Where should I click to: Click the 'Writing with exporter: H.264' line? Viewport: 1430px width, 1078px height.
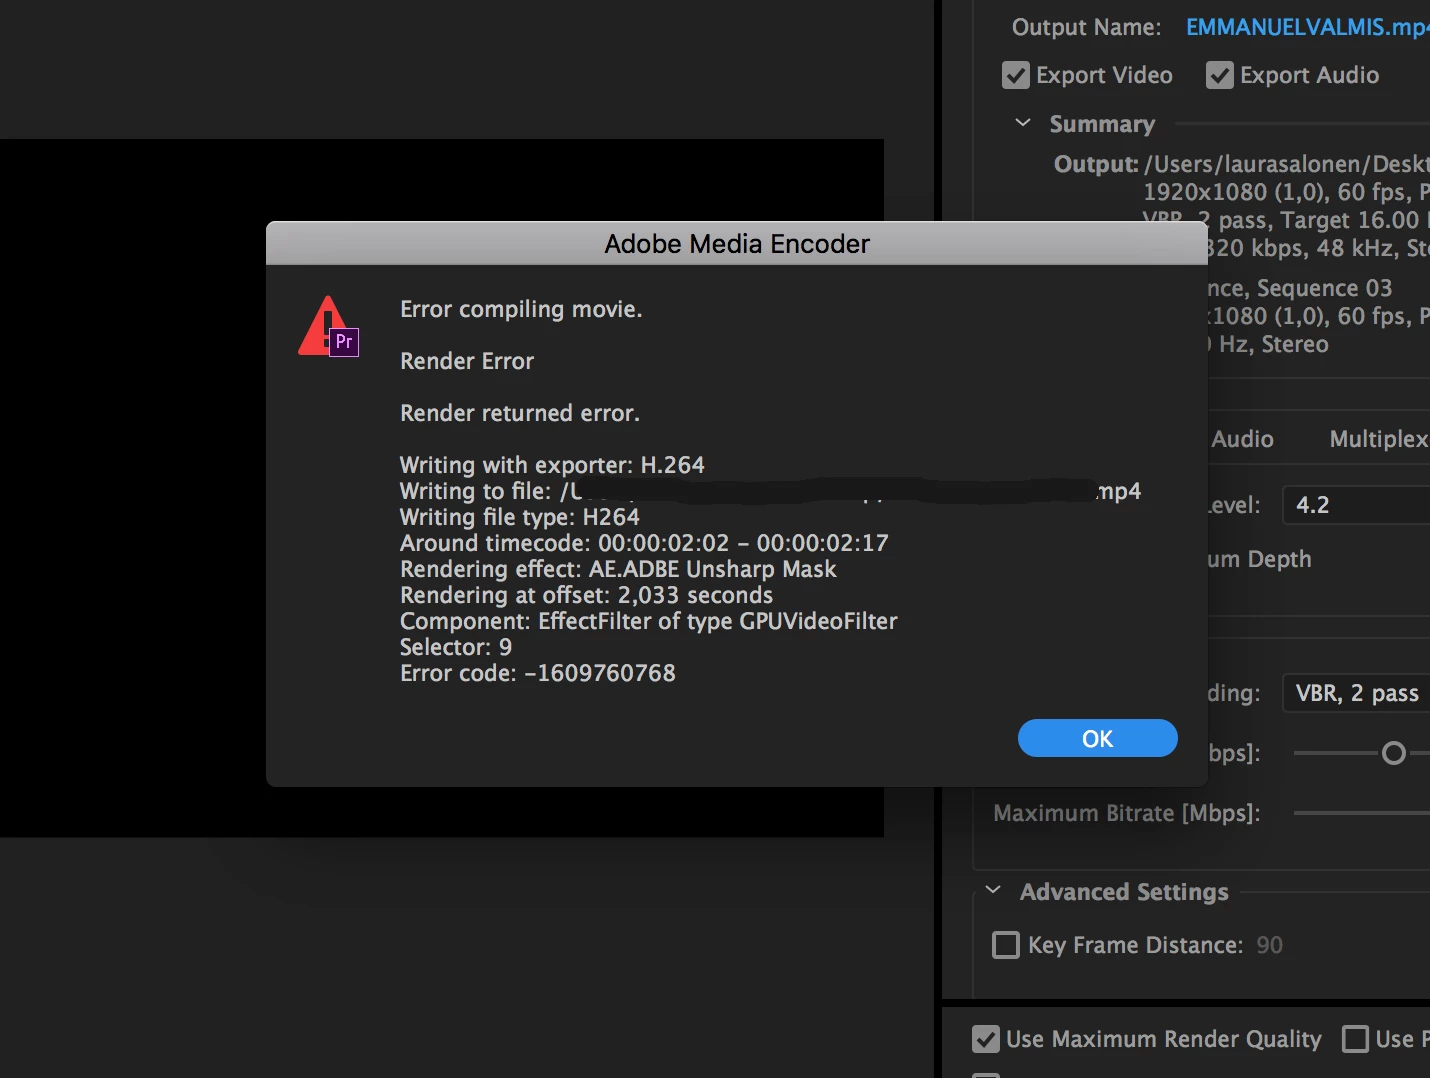pyautogui.click(x=552, y=465)
